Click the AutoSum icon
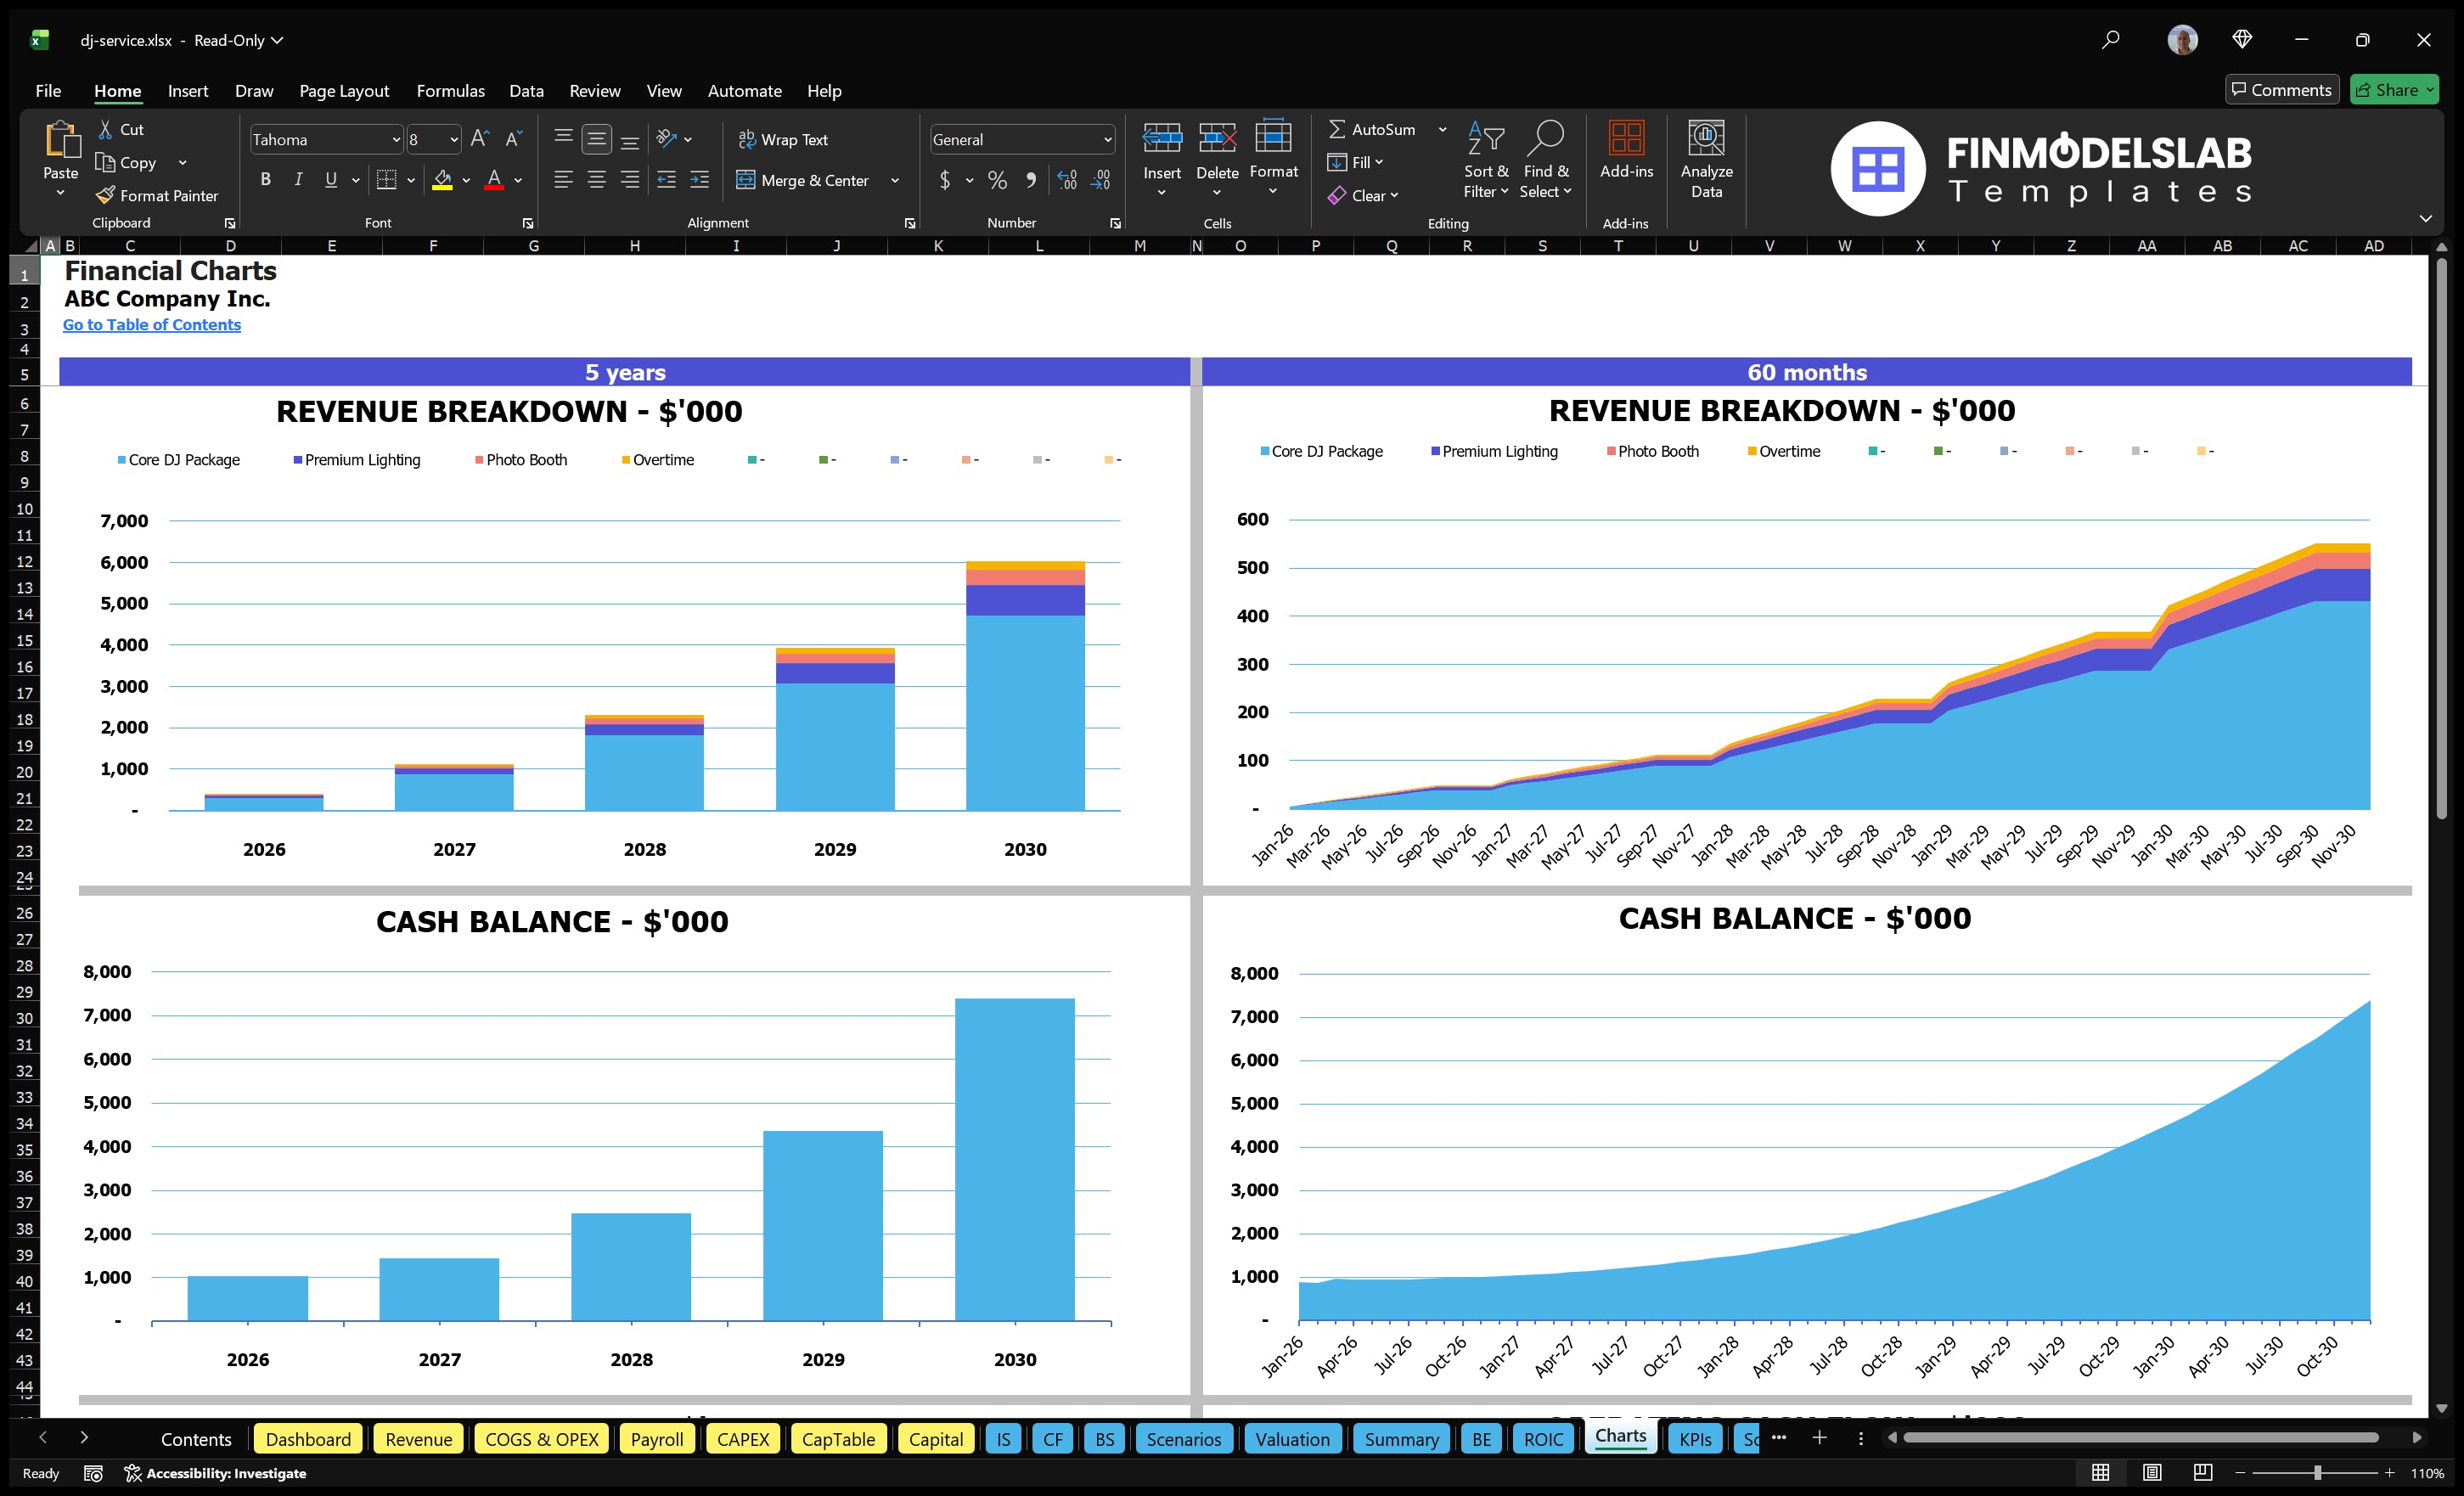 point(1340,128)
